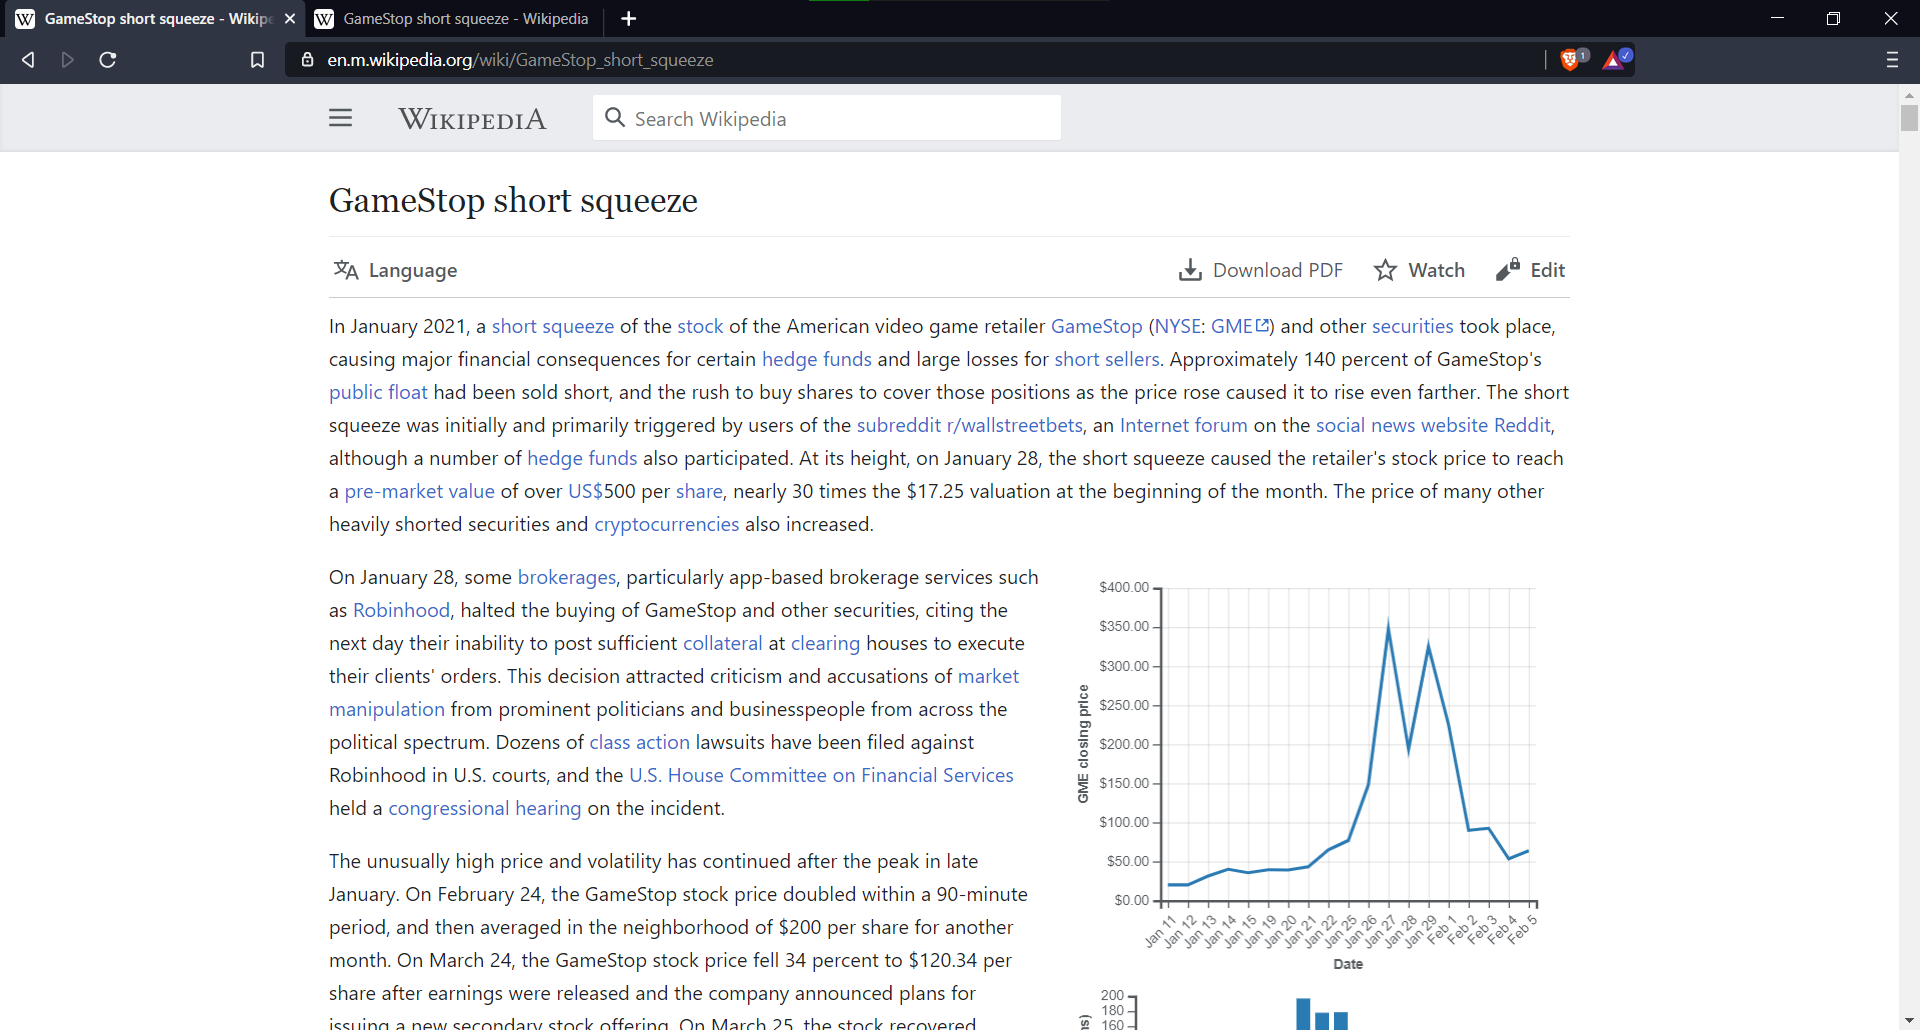Go back to previous page
This screenshot has width=1920, height=1030.
click(28, 60)
